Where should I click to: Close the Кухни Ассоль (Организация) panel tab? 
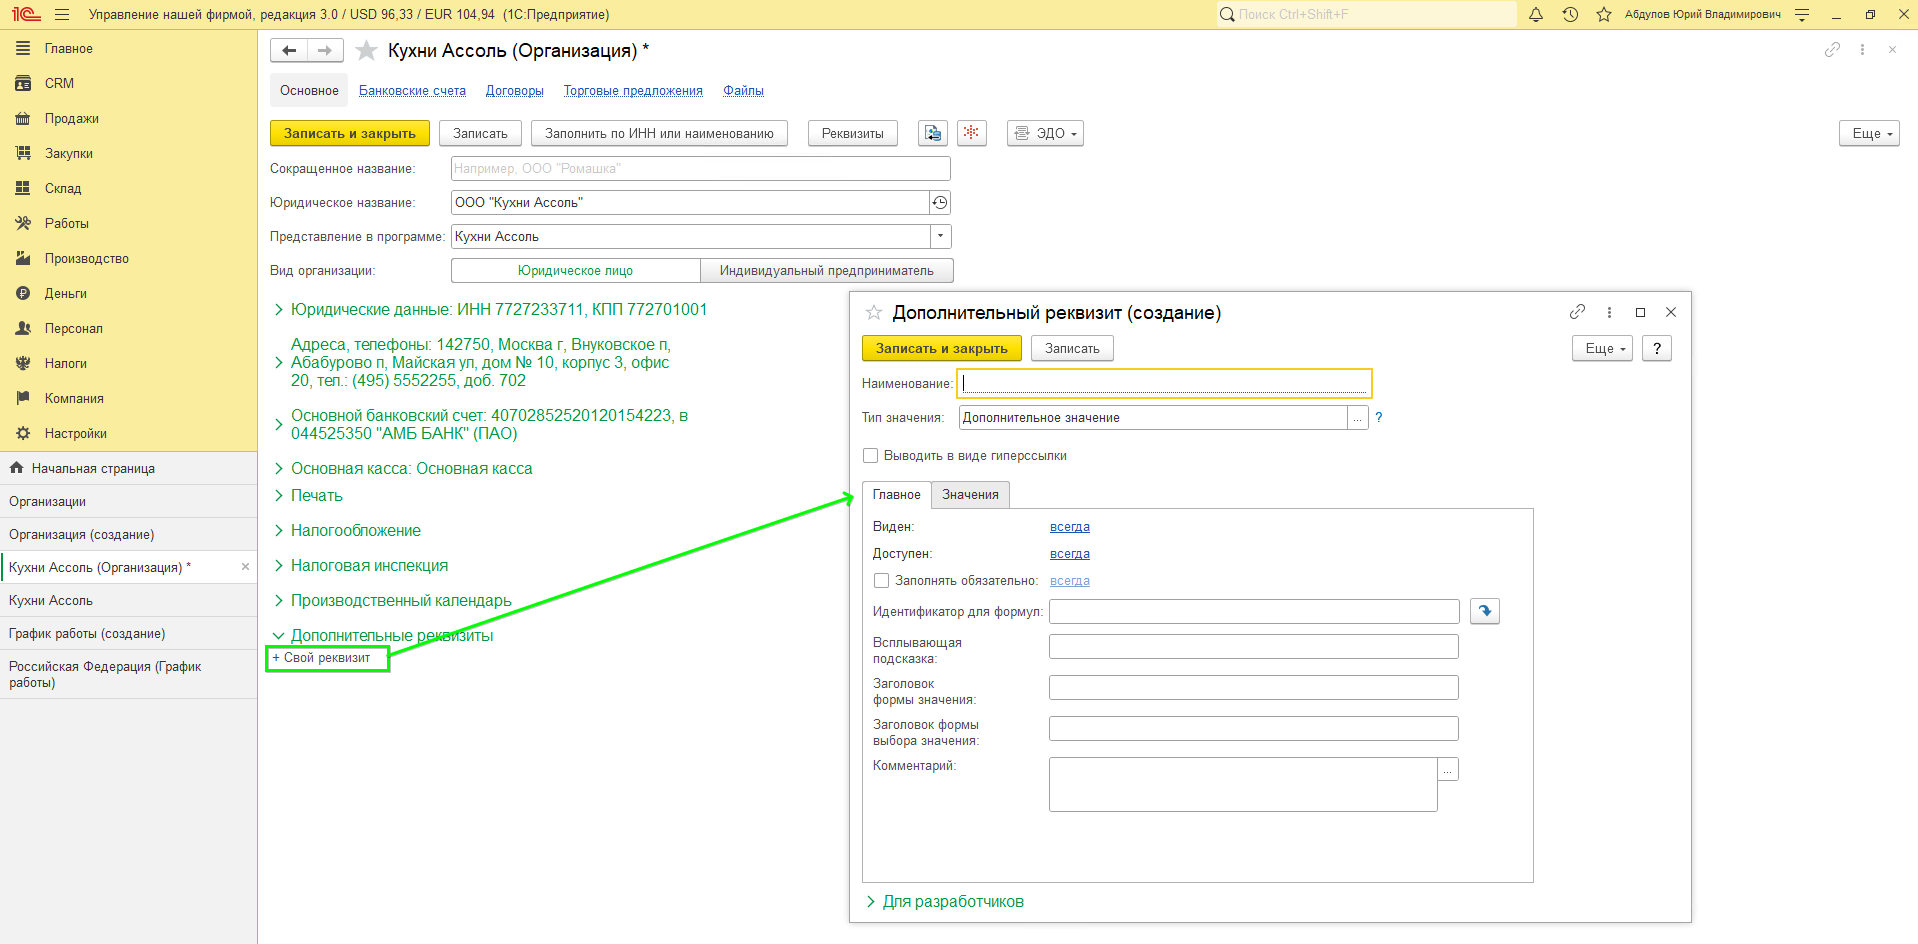coord(245,567)
